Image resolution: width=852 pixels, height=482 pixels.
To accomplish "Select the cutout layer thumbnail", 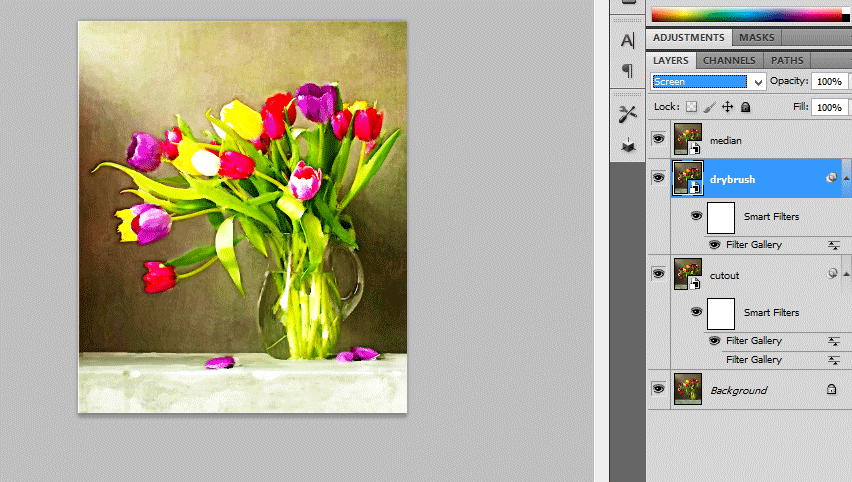I will (x=688, y=274).
